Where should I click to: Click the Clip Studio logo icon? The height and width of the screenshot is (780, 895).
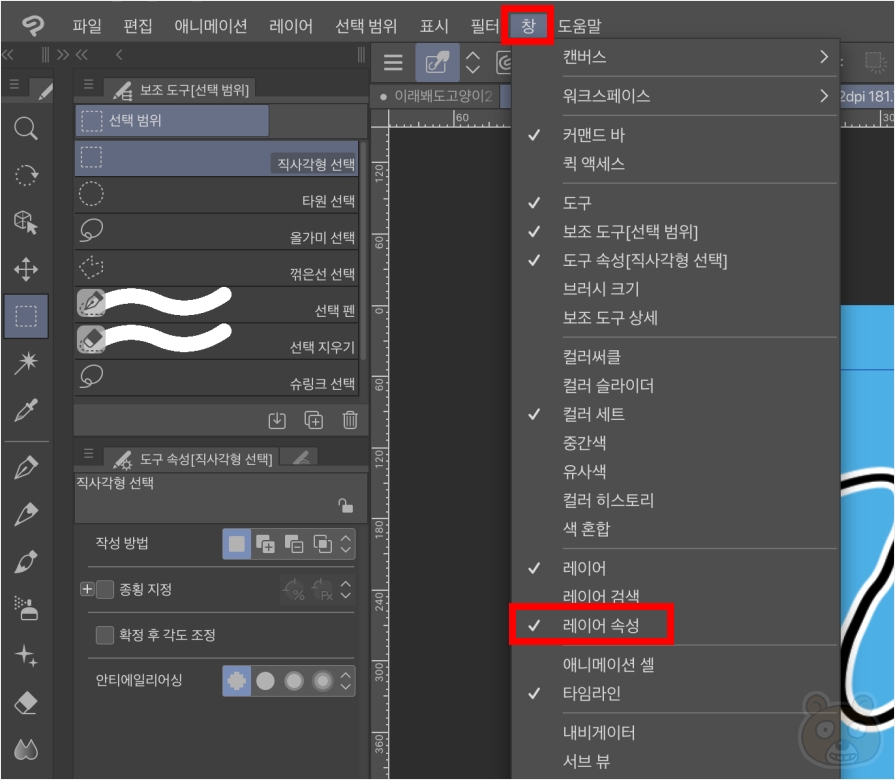(x=33, y=26)
